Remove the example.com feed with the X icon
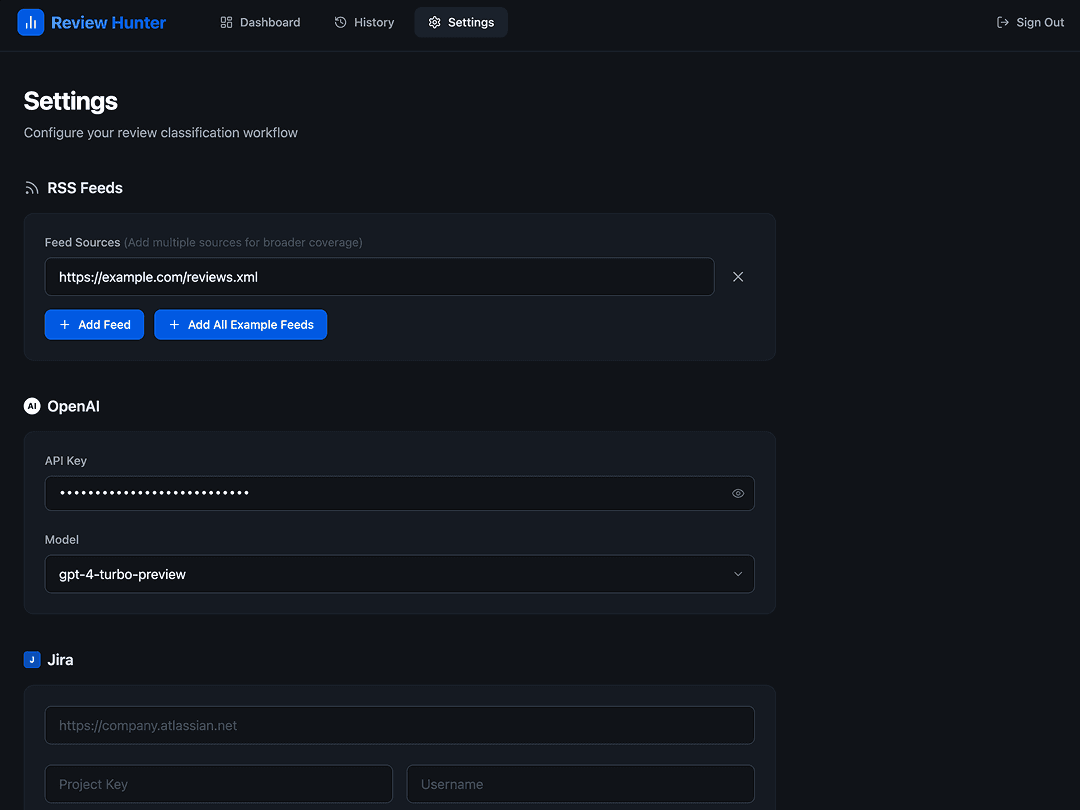This screenshot has height=810, width=1080. (738, 277)
